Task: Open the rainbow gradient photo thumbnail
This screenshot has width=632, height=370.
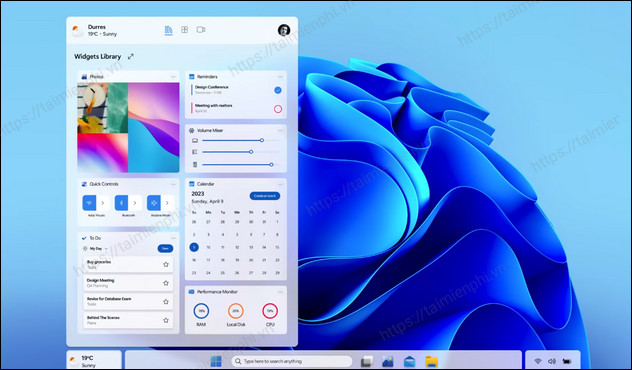Action: [x=102, y=153]
